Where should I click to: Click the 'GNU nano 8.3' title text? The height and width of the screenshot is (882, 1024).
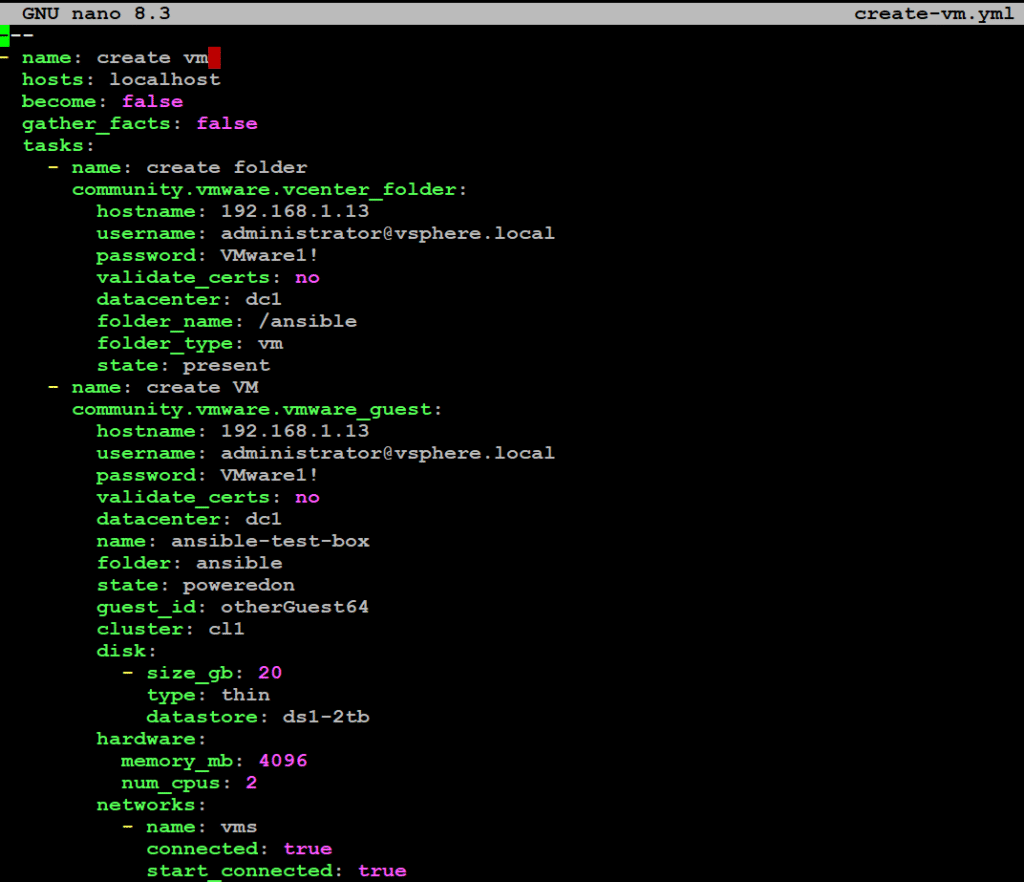click(96, 13)
